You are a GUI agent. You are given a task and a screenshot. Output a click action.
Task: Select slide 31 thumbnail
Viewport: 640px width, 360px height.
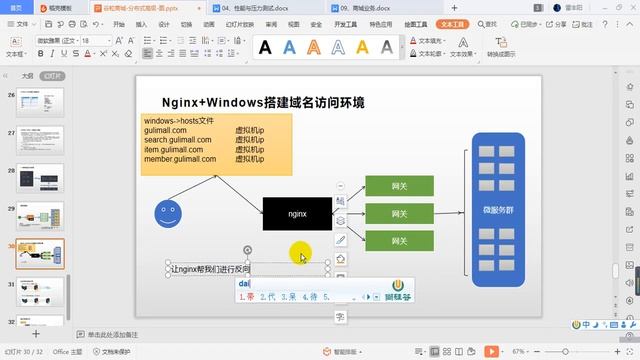pyautogui.click(x=40, y=291)
